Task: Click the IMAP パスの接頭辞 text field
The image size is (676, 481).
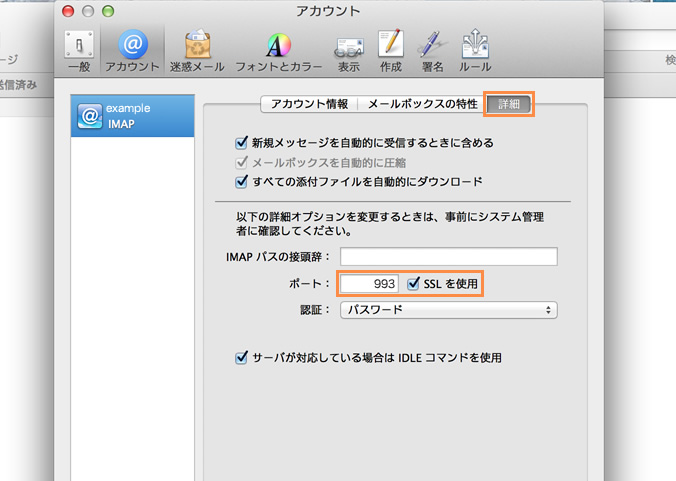Action: (x=449, y=256)
